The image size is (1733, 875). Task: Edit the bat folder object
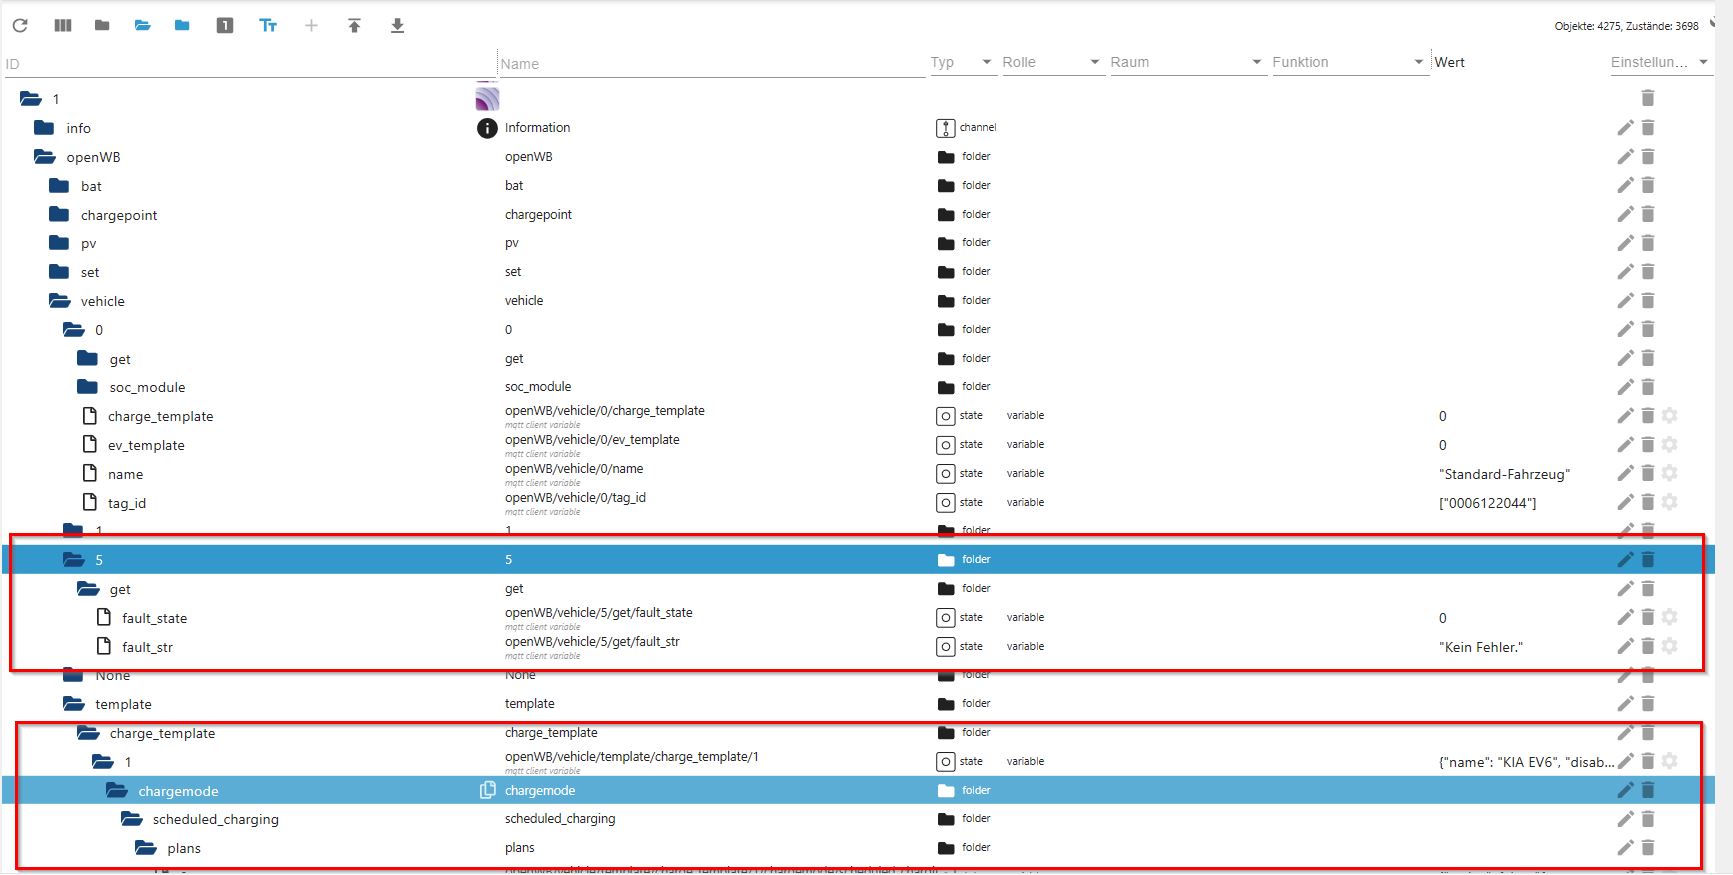point(1625,185)
